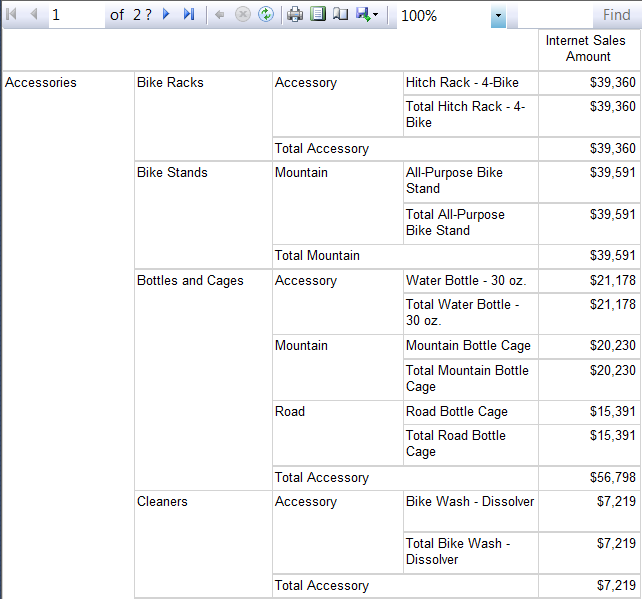Click the current page number field
The height and width of the screenshot is (599, 642).
pyautogui.click(x=77, y=15)
